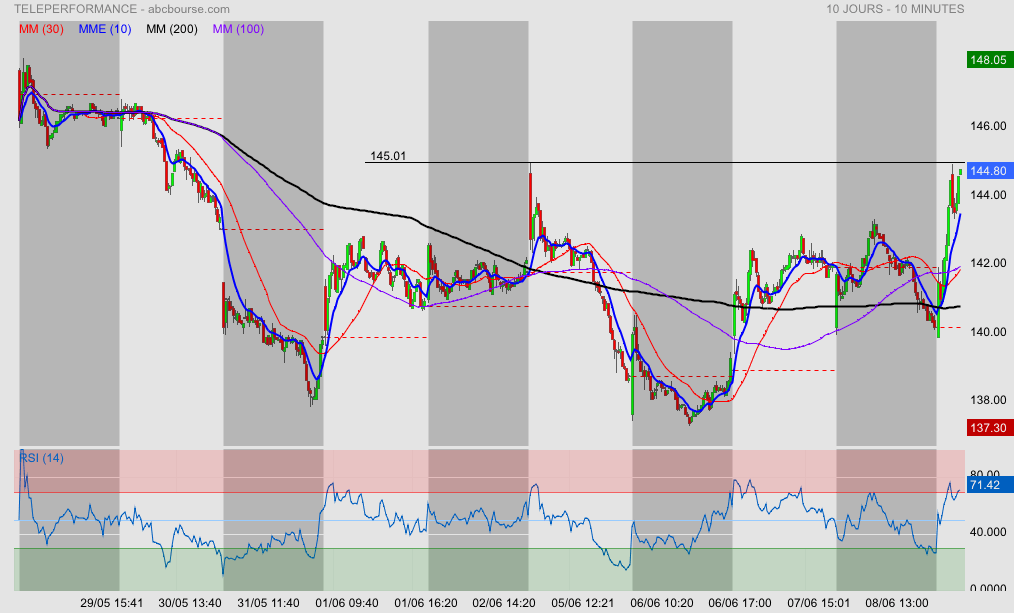This screenshot has width=1014, height=613.
Task: Click the 01/06 09:40 time axis label
Action: 347,603
